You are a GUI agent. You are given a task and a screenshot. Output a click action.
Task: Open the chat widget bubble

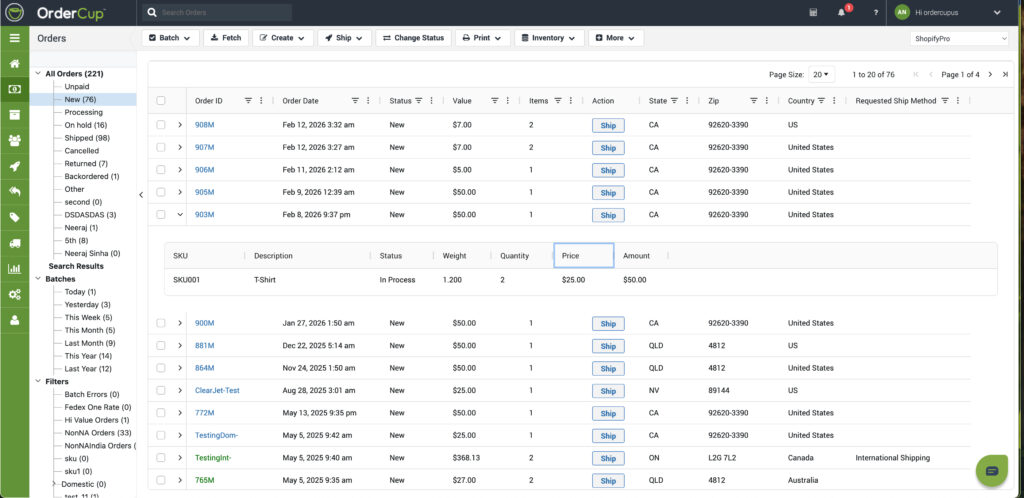click(991, 470)
